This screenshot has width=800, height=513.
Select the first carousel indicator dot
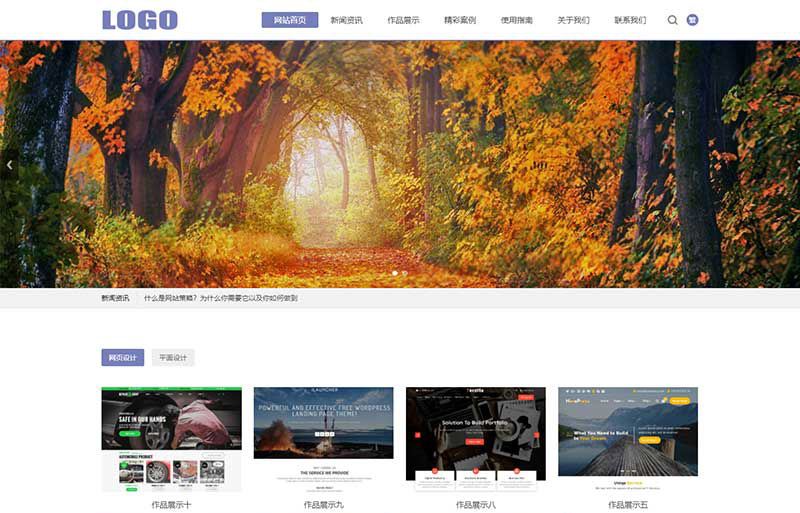[395, 273]
